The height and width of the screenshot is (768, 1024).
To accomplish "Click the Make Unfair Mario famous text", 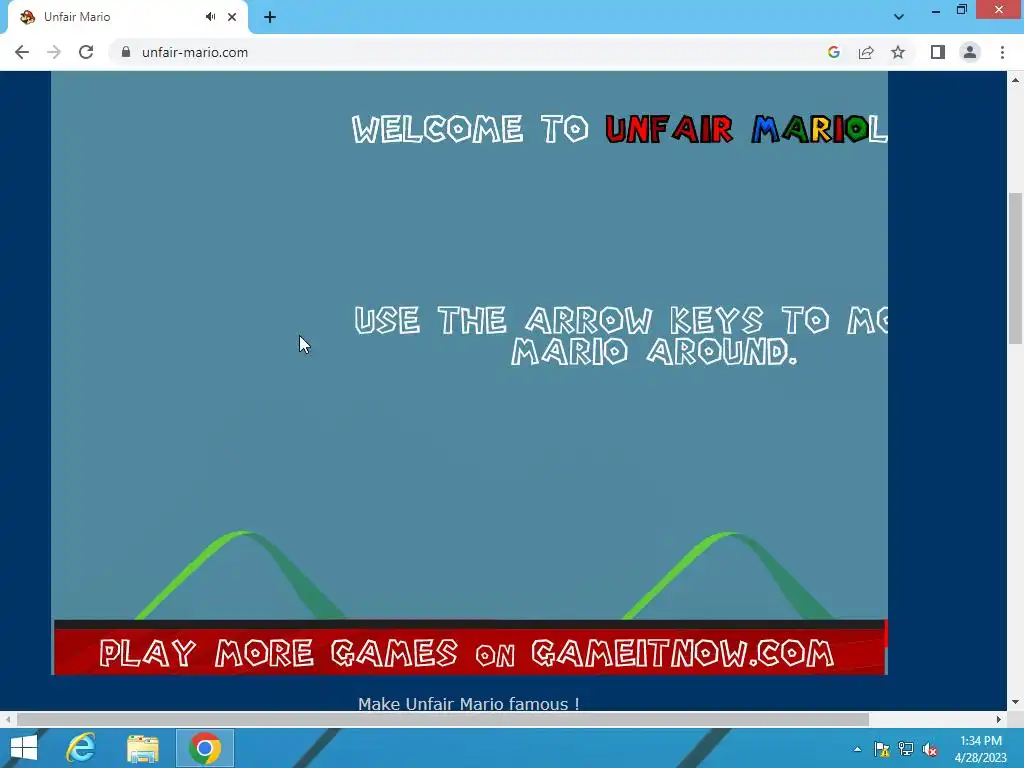I will (468, 704).
